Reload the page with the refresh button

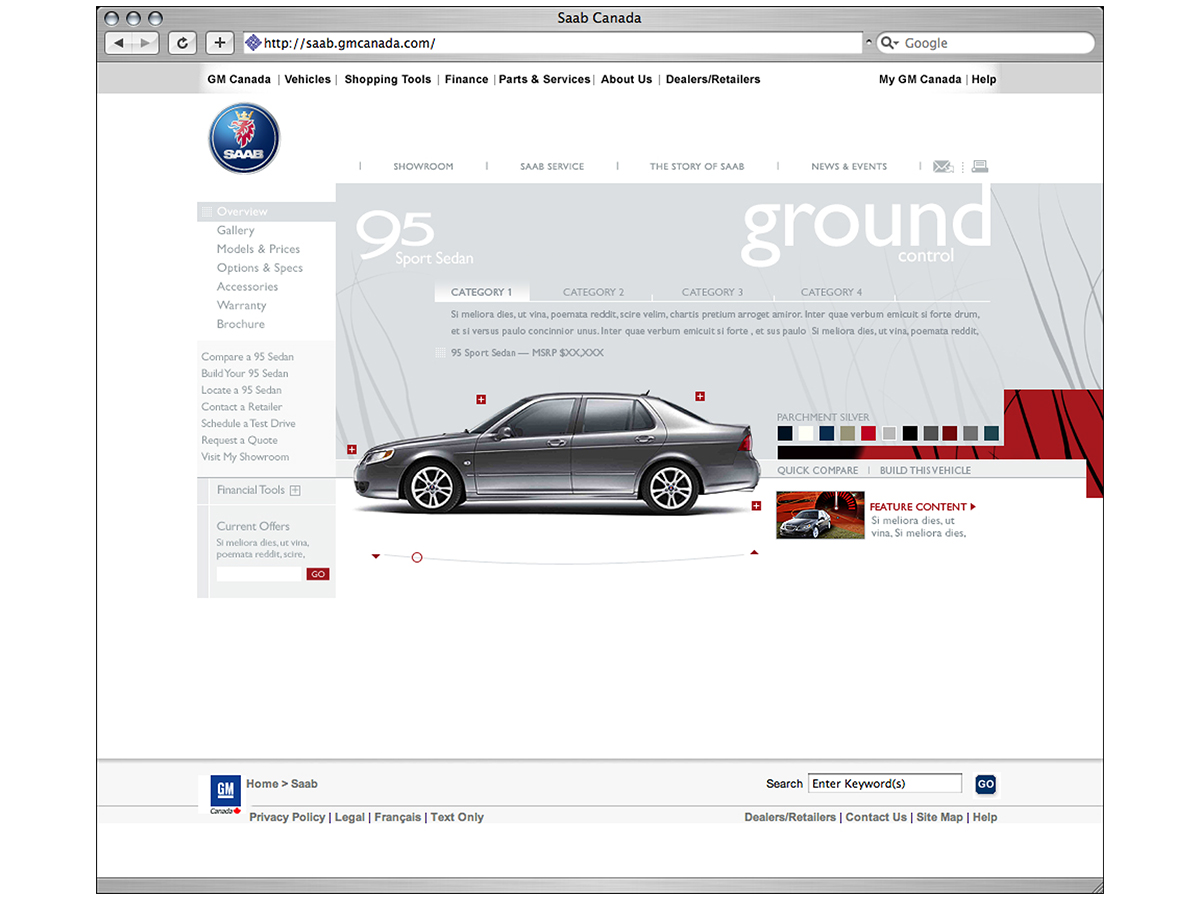pyautogui.click(x=182, y=43)
